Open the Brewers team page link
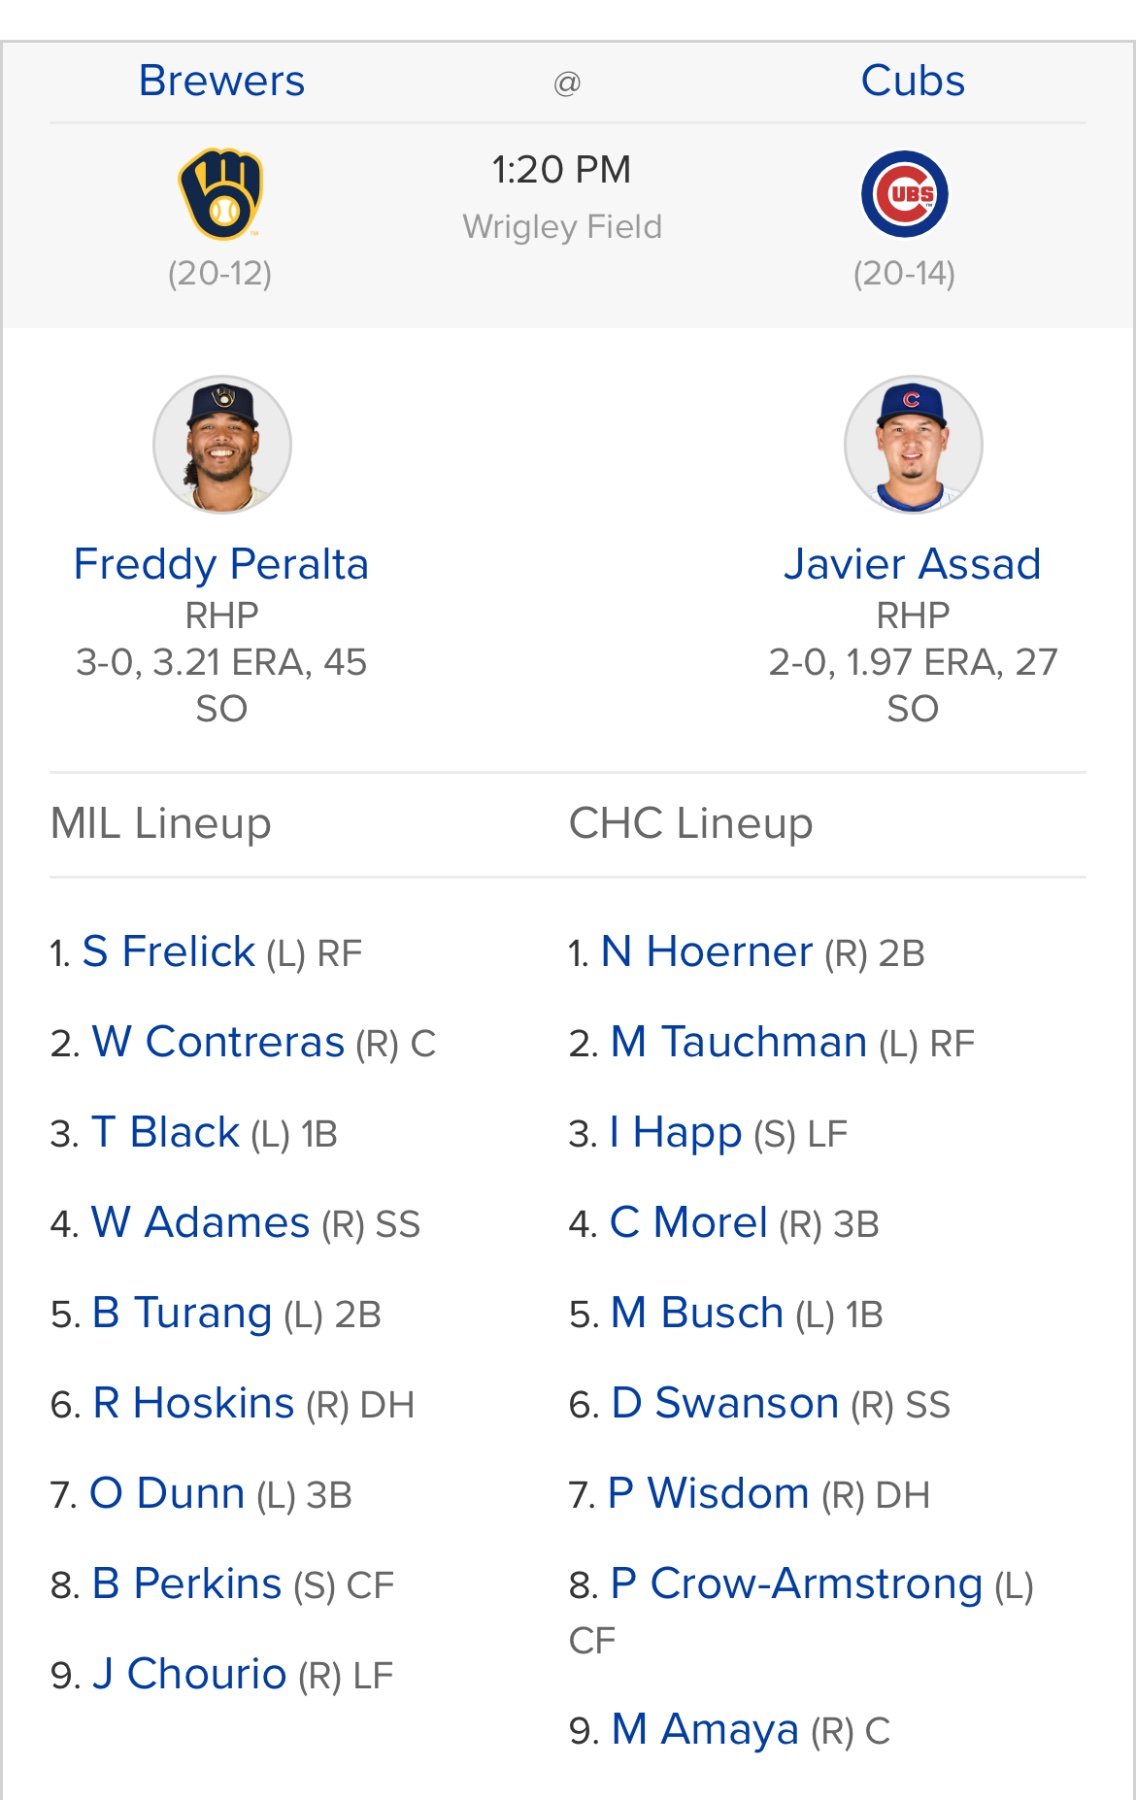 pos(221,81)
